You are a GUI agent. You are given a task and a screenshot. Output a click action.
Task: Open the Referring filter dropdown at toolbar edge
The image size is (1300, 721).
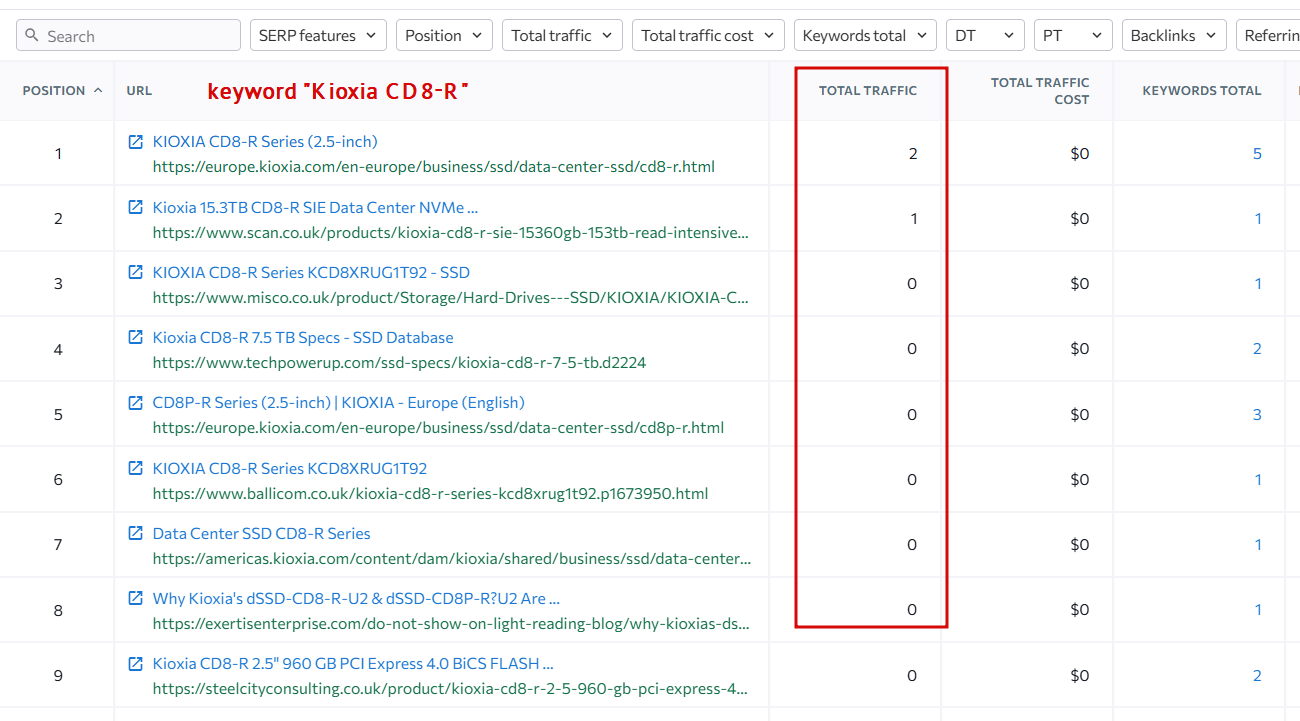pyautogui.click(x=1268, y=35)
